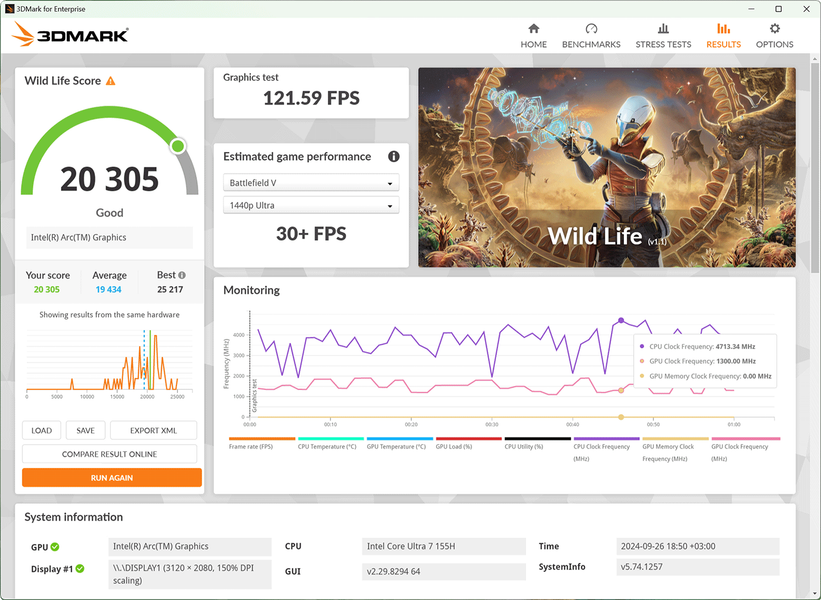Toggle GPU Memory Clock Frequency legend series
821x600 pixels.
tap(675, 450)
